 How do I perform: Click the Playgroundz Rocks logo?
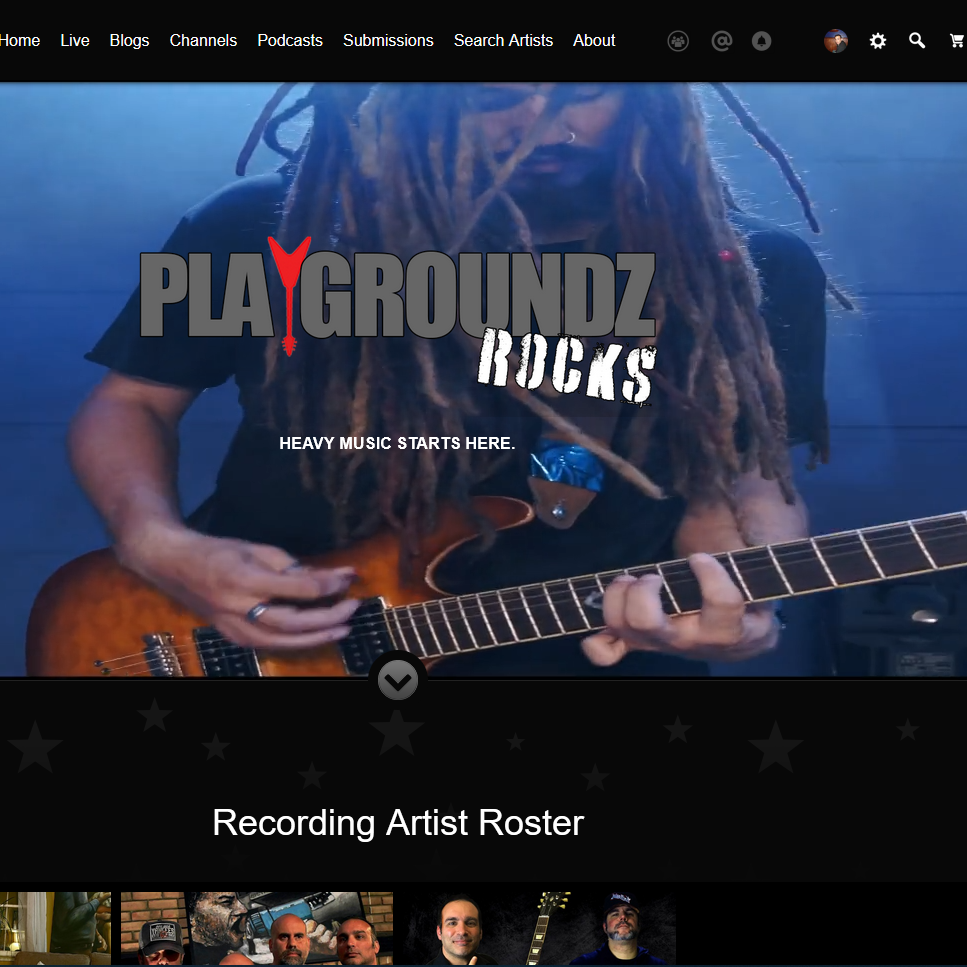pyautogui.click(x=398, y=320)
